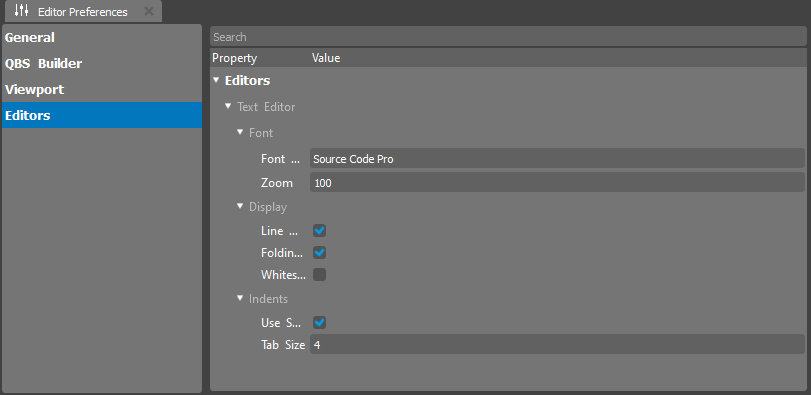This screenshot has height=395, width=811.
Task: Click the Foldin... property label
Action: tap(282, 253)
